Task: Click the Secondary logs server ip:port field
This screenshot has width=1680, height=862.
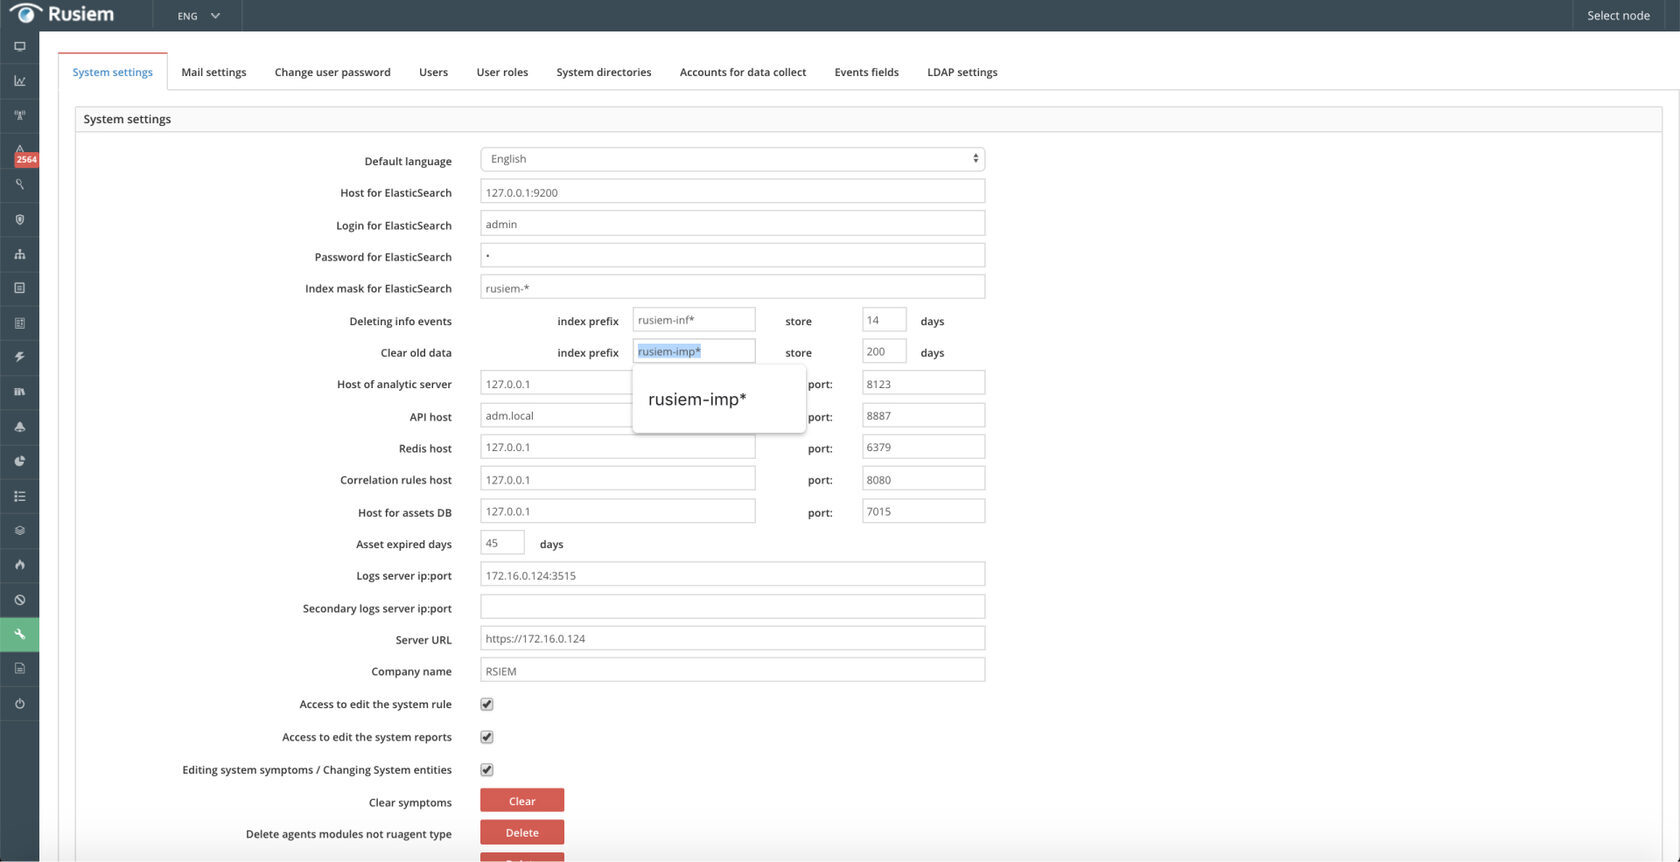Action: (732, 607)
